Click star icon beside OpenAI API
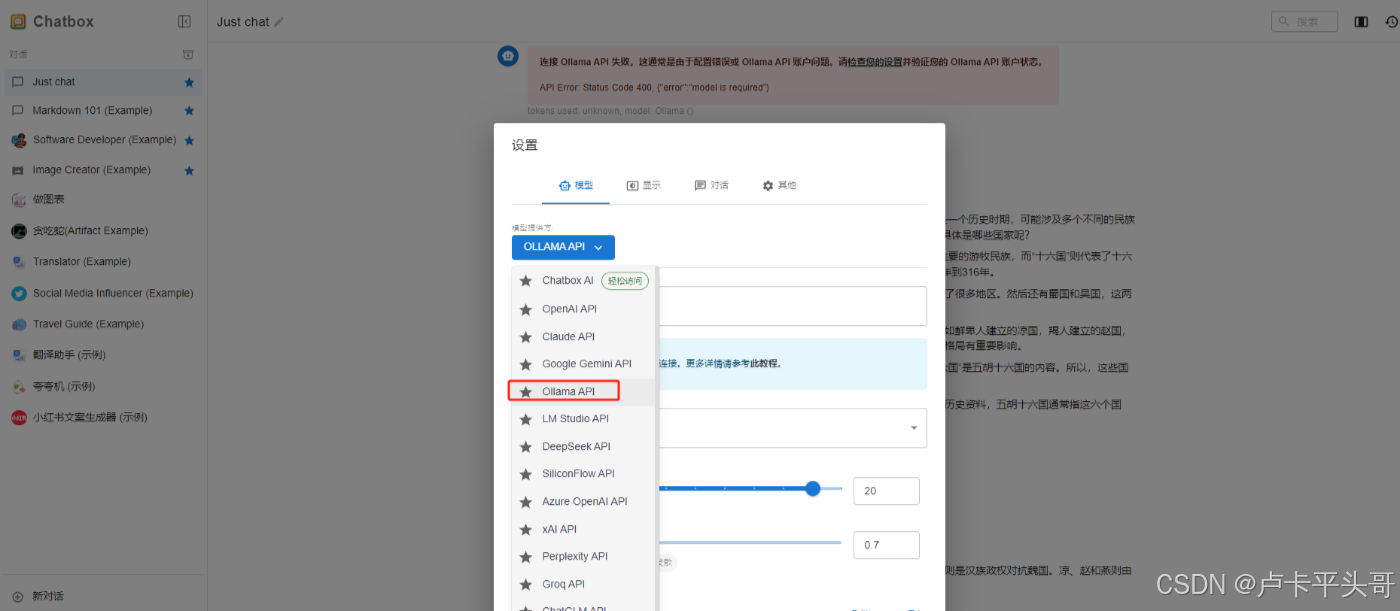The image size is (1400, 611). (x=526, y=309)
